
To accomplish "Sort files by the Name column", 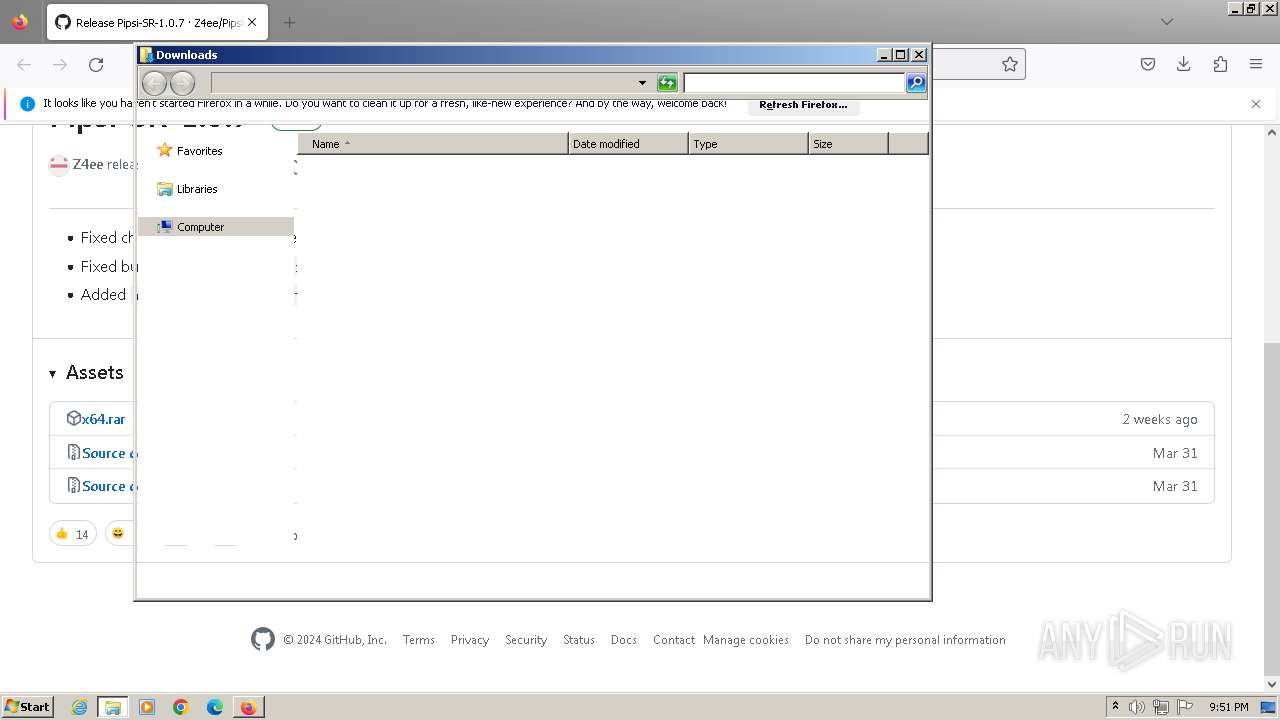I will 433,144.
